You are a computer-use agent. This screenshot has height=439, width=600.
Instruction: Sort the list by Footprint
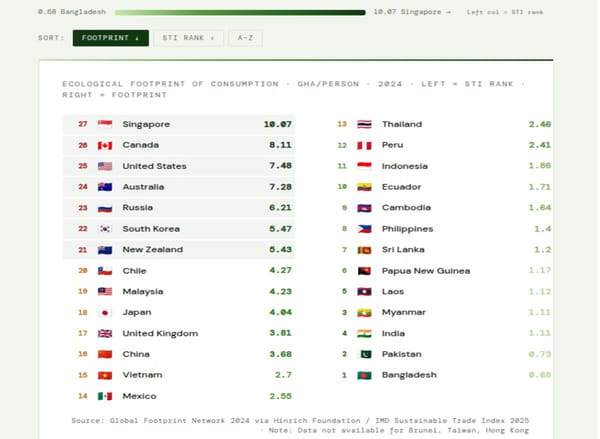(111, 38)
